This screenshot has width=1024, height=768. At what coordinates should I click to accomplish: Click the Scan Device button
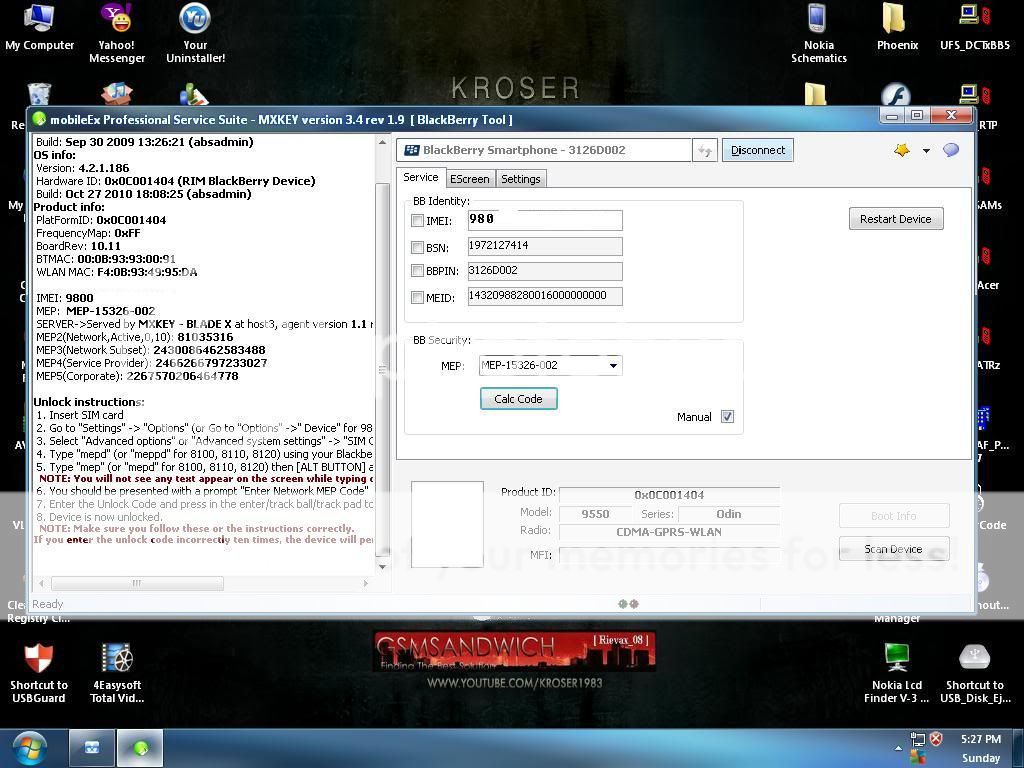pyautogui.click(x=893, y=549)
